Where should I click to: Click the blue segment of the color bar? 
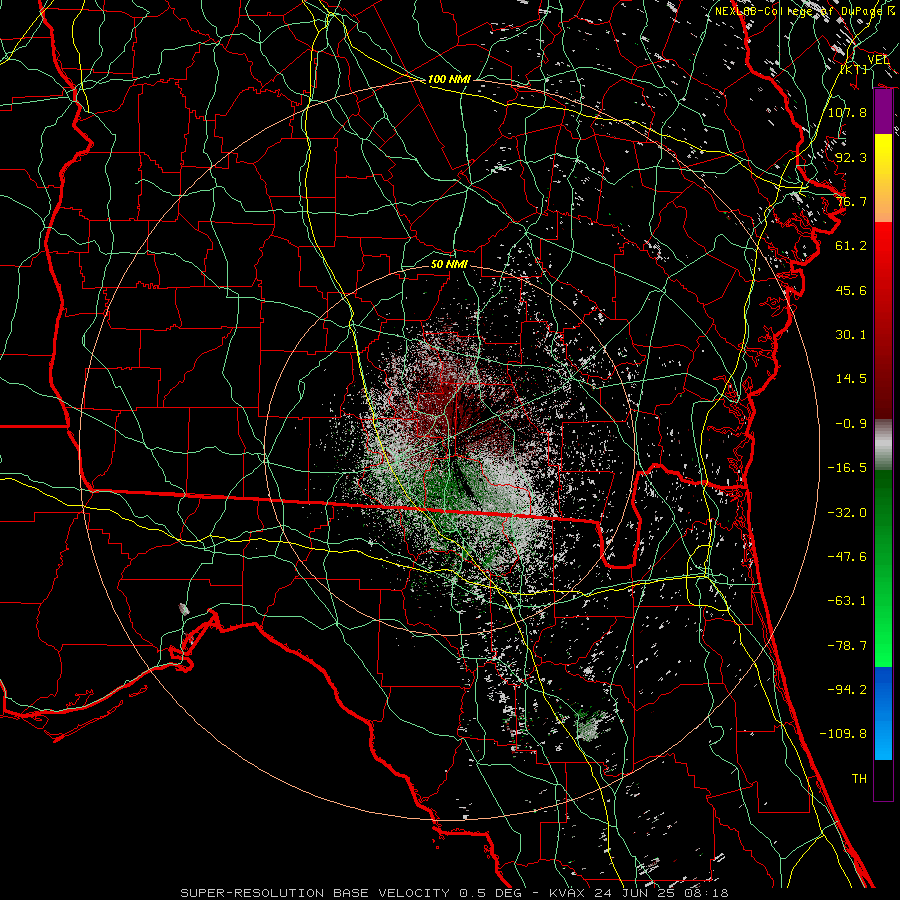coord(883,713)
